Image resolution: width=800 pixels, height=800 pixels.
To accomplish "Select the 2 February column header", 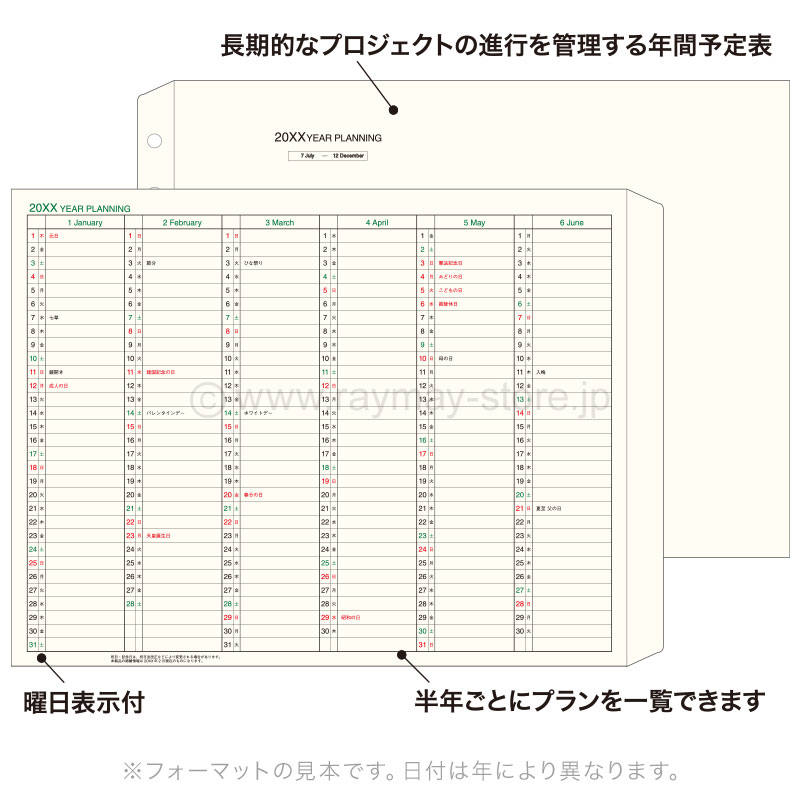I will [182, 223].
